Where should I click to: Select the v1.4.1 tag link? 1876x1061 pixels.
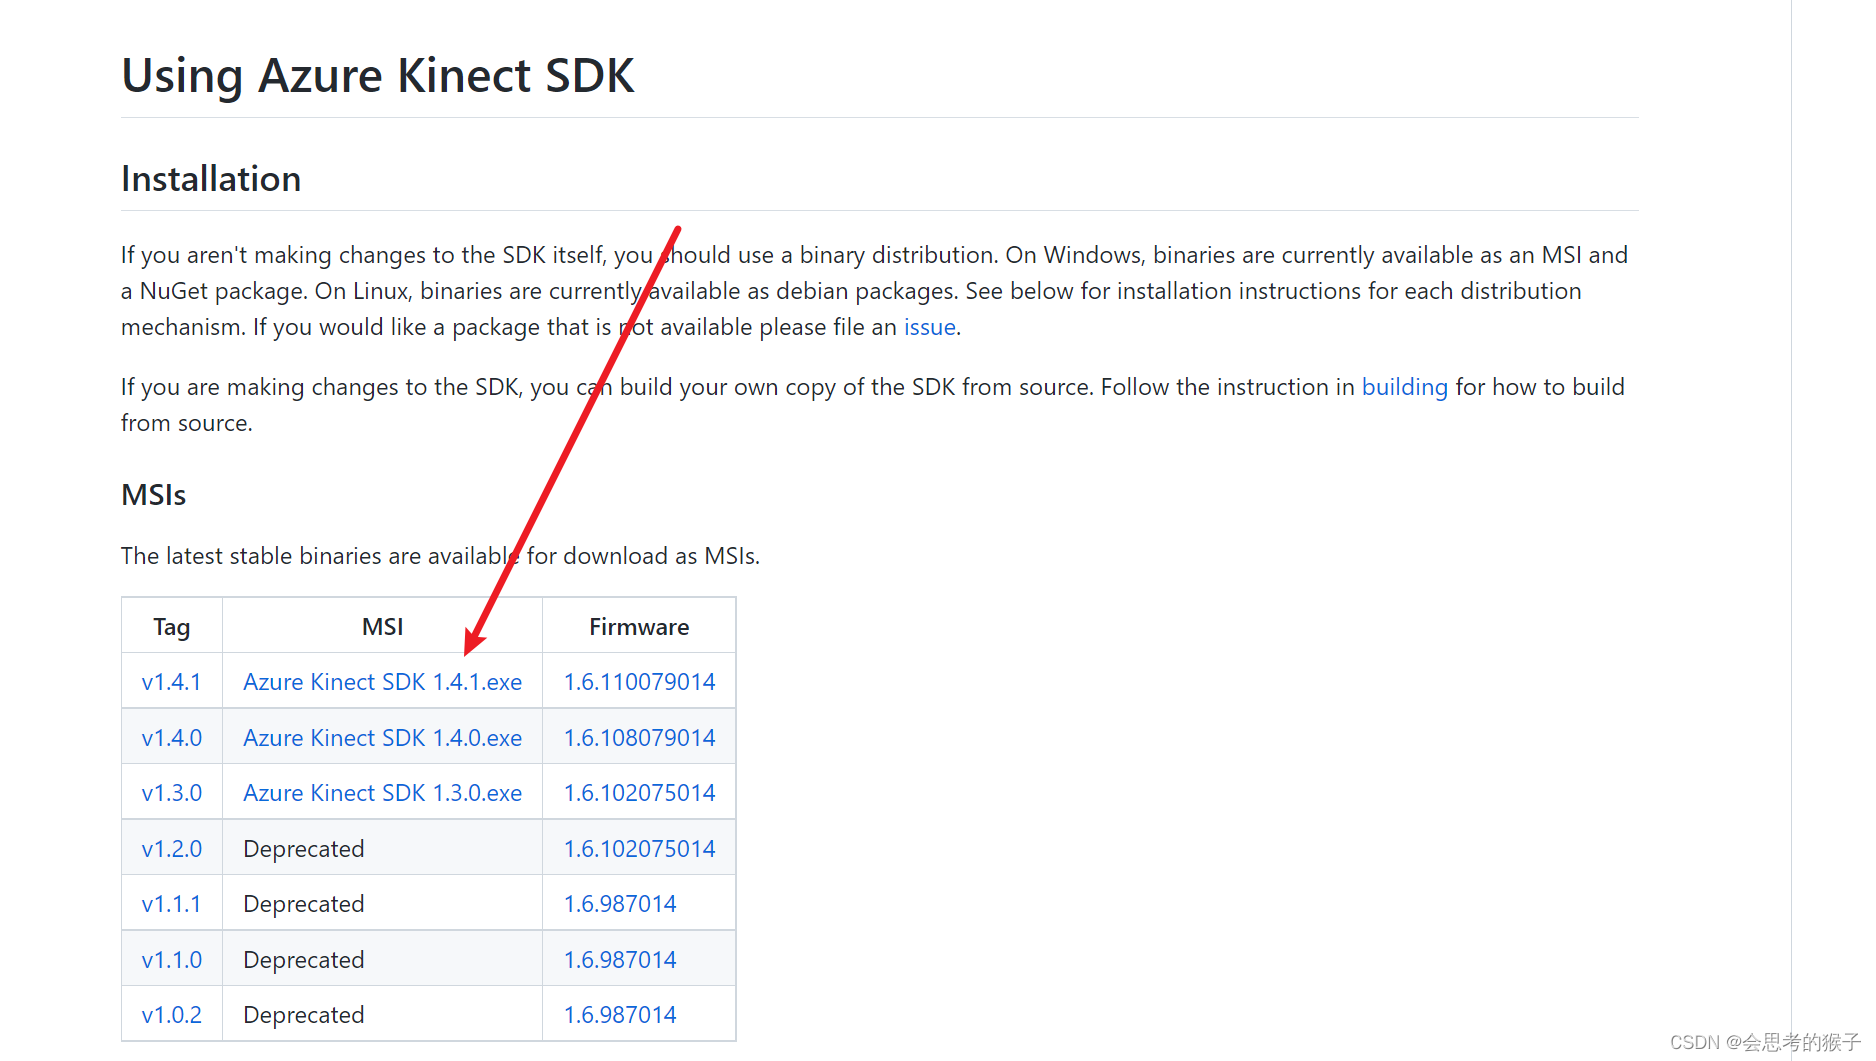tap(171, 681)
